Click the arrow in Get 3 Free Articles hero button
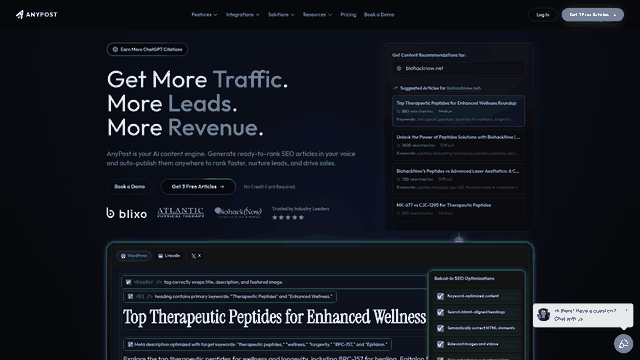 click(x=222, y=187)
